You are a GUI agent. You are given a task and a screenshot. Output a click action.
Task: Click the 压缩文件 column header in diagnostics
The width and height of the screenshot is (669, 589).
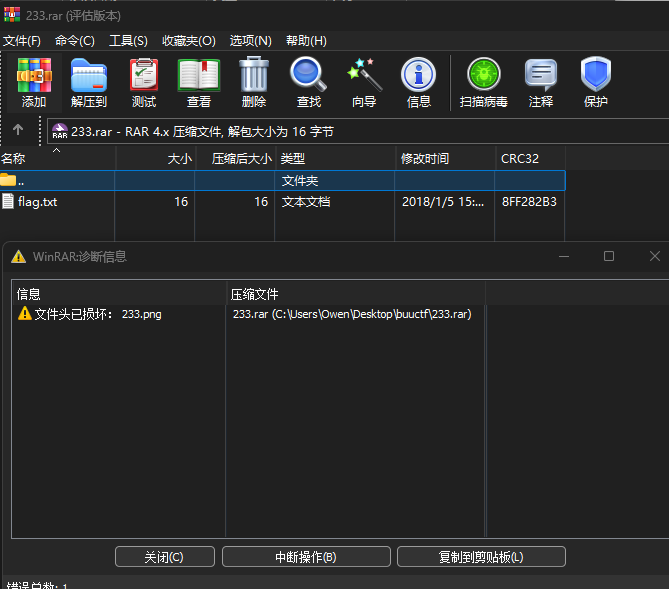point(356,294)
